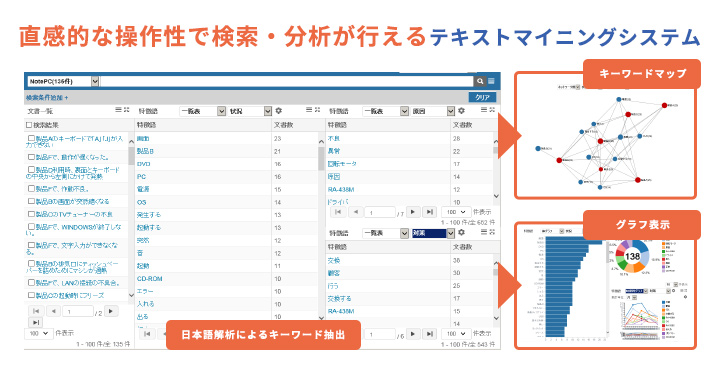Screen dimensions: 720x375
Task: Go to next page in the 原因 panel
Action: [413, 212]
